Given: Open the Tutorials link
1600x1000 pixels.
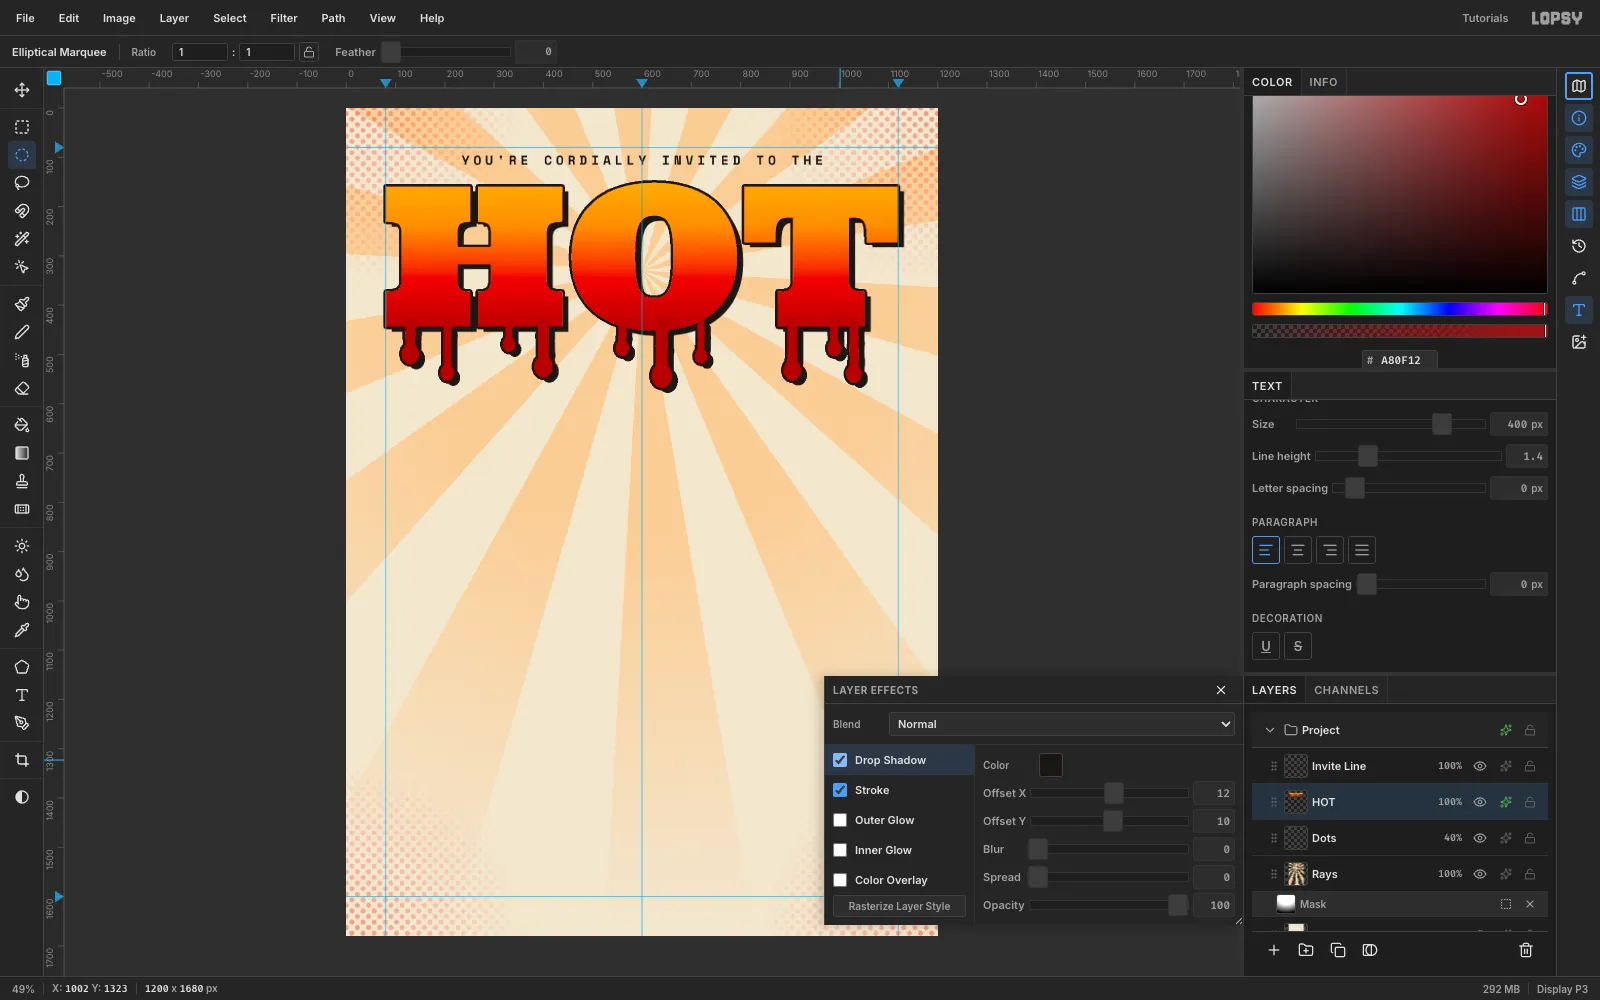Looking at the screenshot, I should point(1485,18).
